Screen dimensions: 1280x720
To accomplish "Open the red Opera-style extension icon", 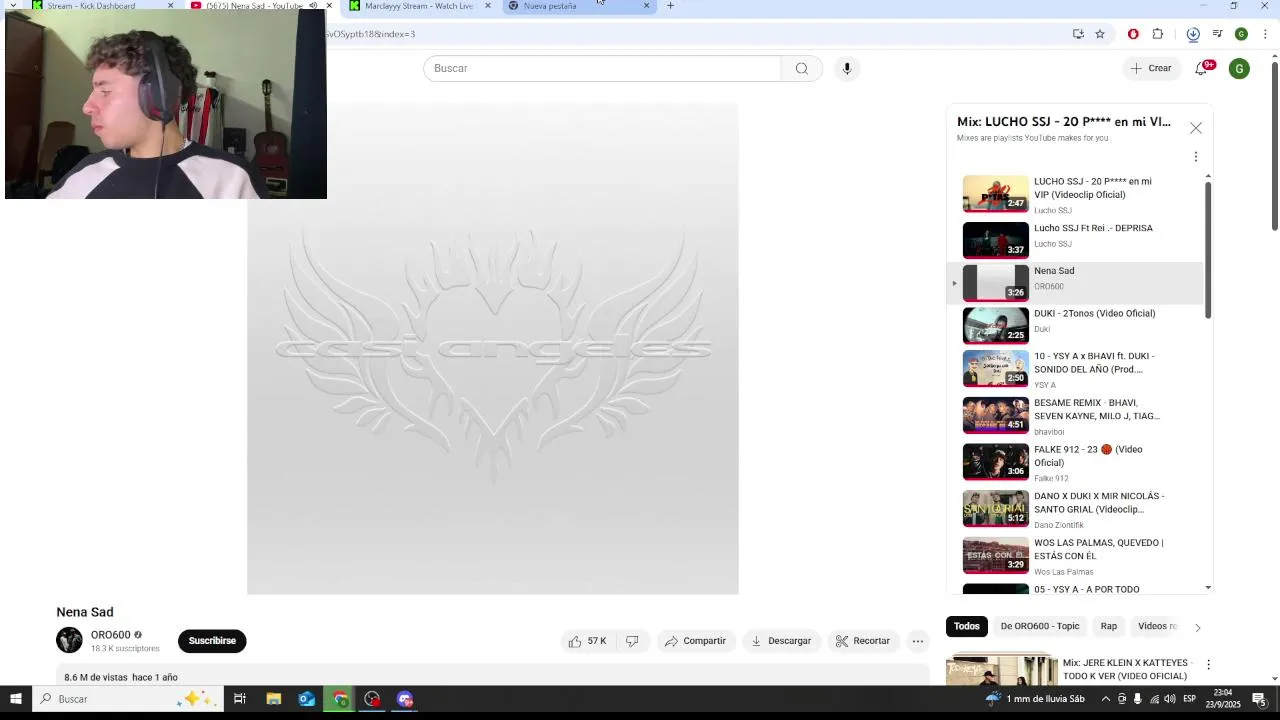I will pos(1133,34).
